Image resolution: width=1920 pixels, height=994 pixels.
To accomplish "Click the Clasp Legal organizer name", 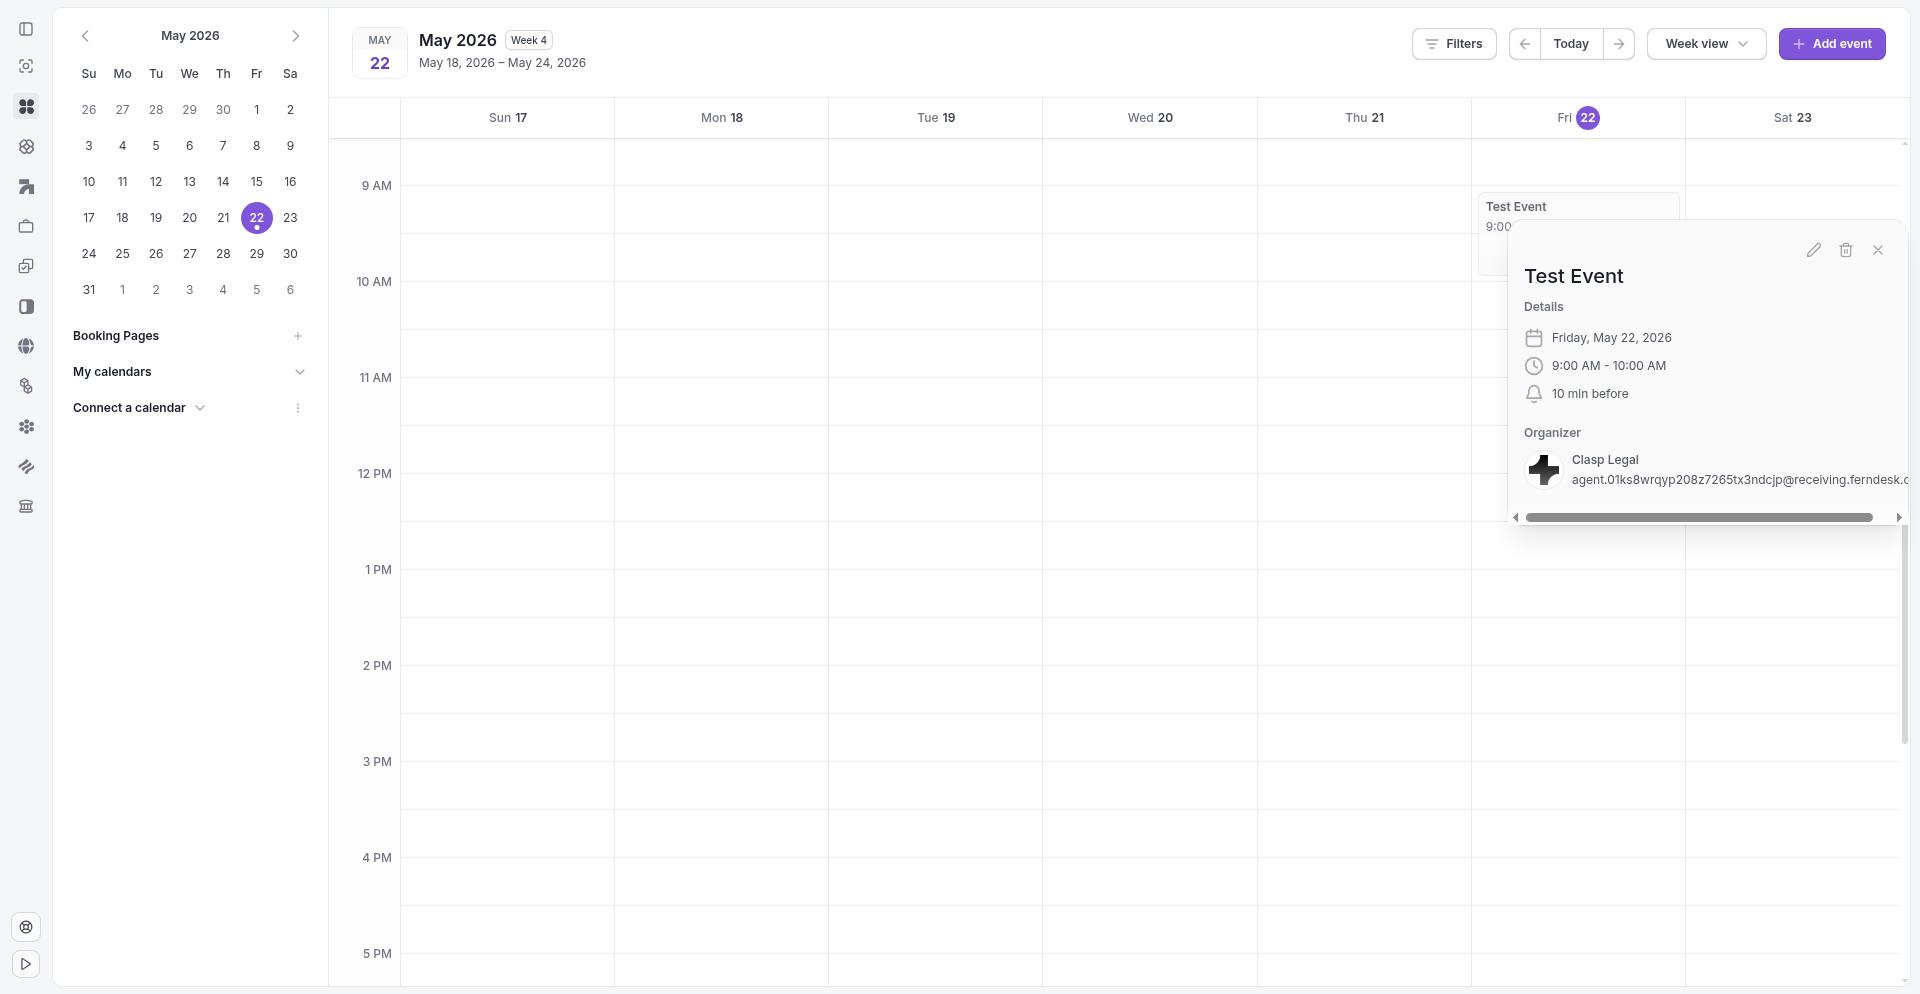I will [x=1604, y=460].
